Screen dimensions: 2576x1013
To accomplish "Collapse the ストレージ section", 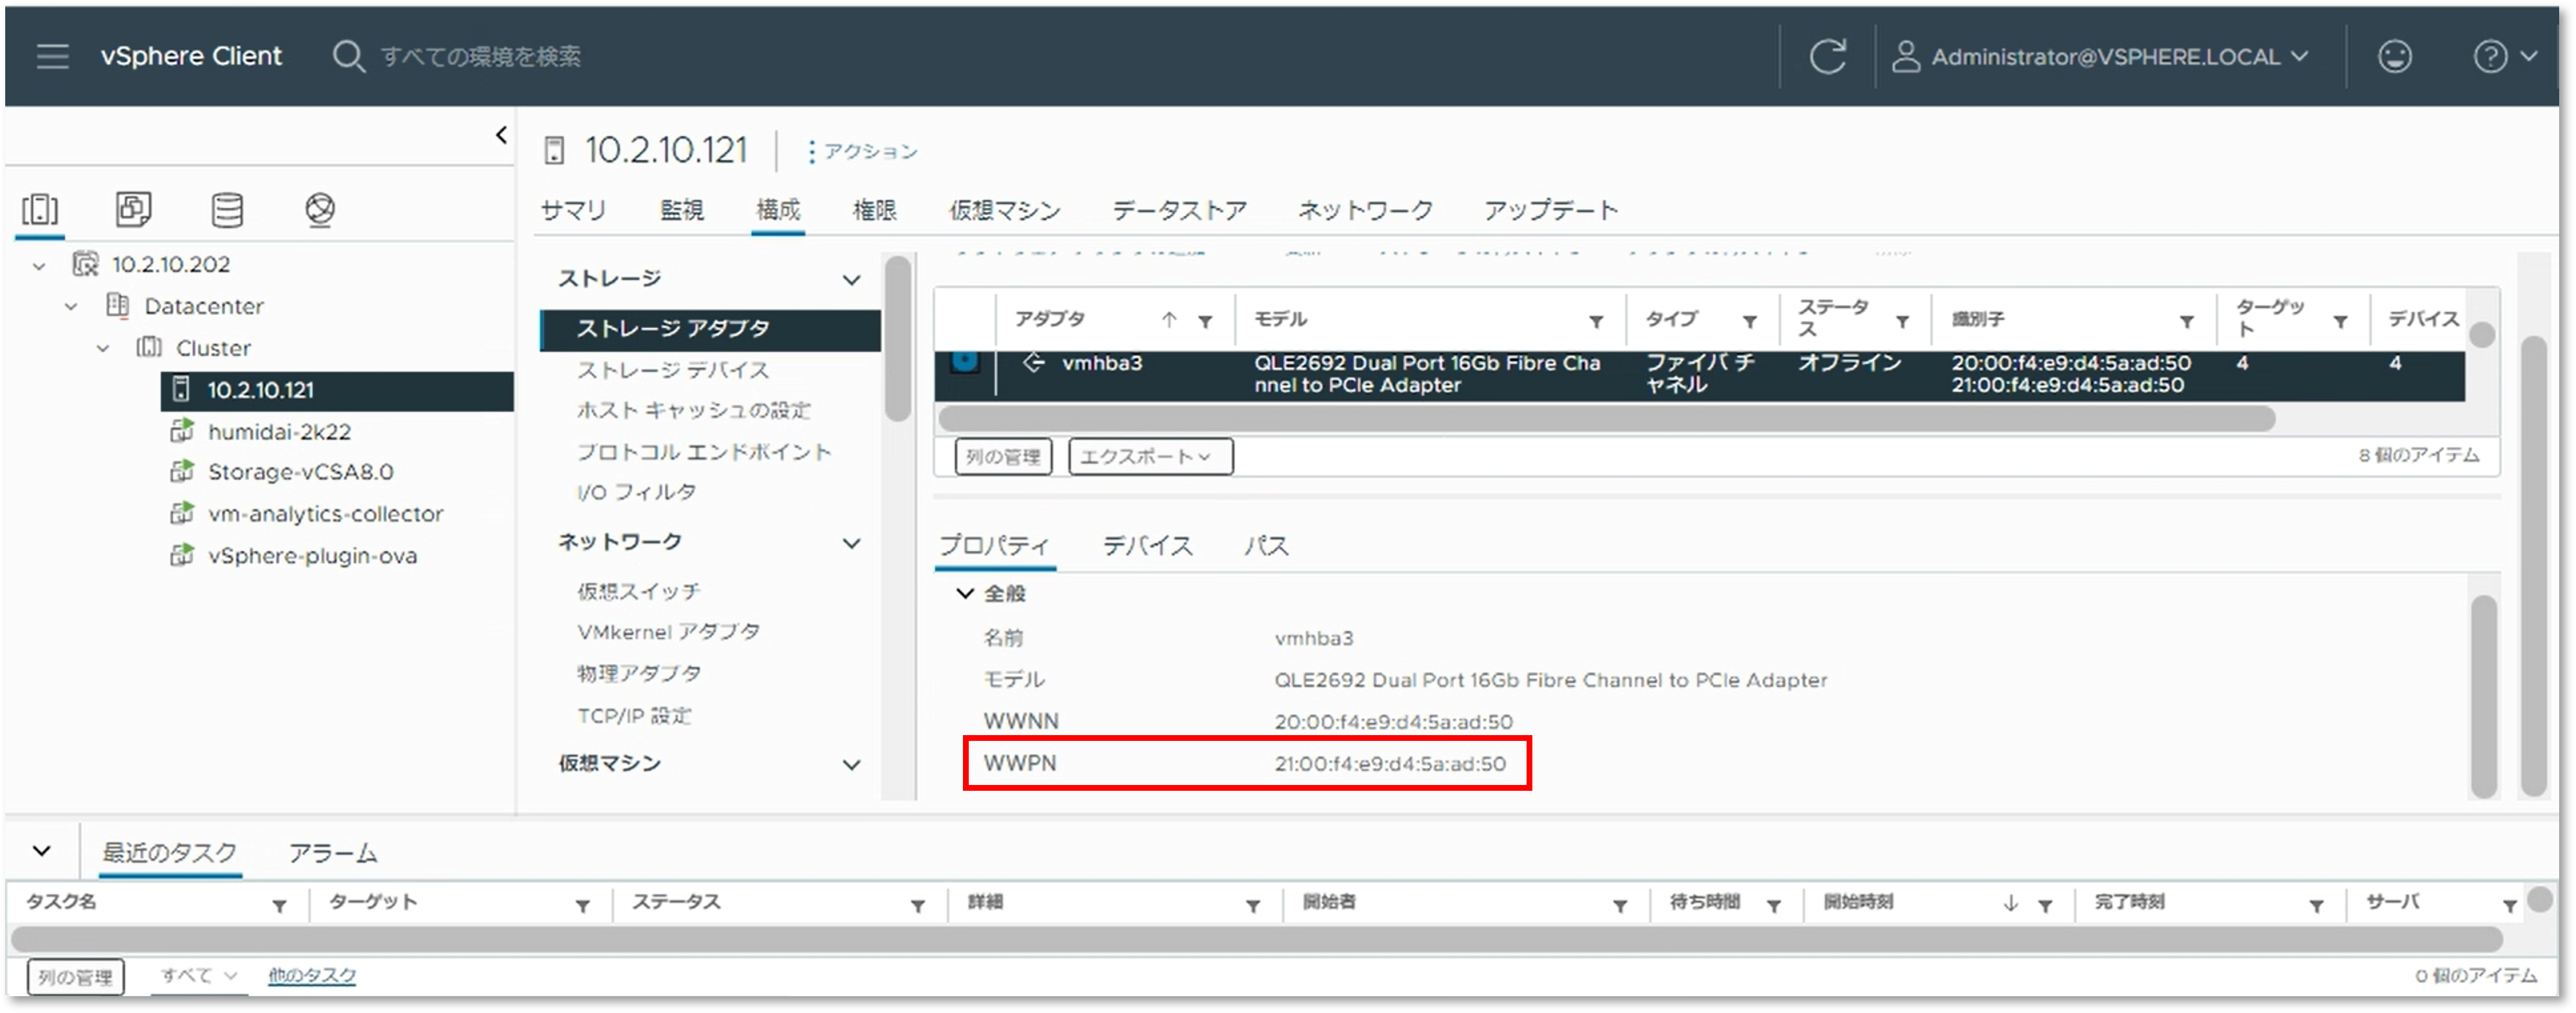I will [x=851, y=280].
